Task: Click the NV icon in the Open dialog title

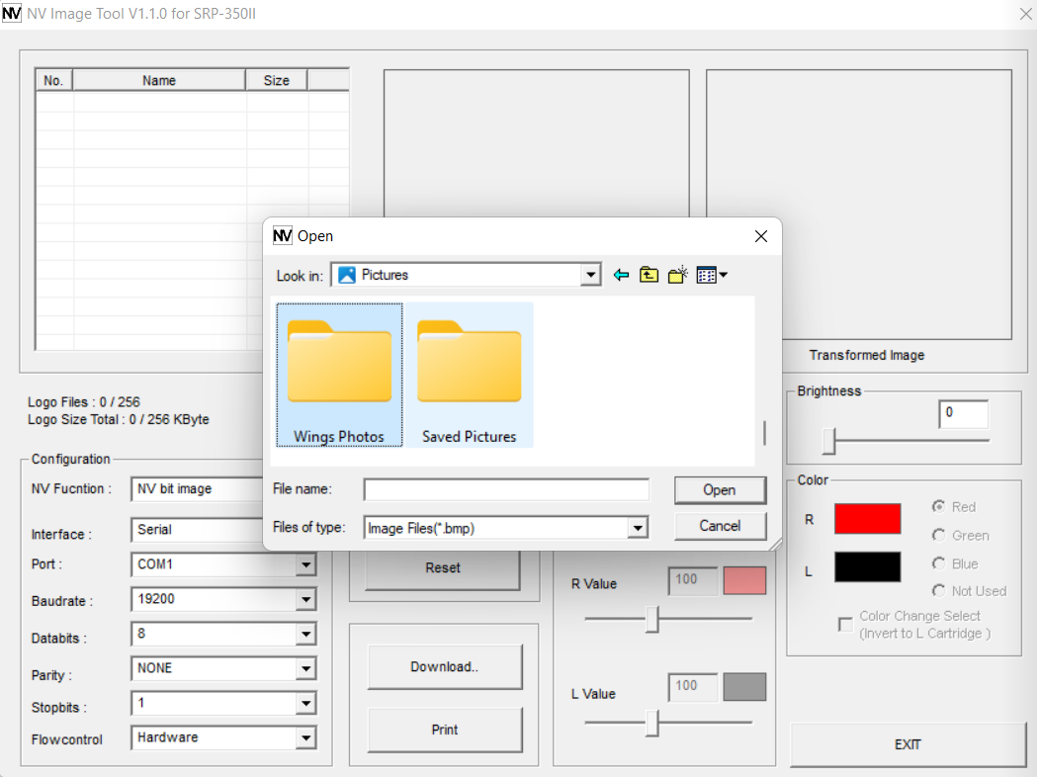Action: (282, 236)
